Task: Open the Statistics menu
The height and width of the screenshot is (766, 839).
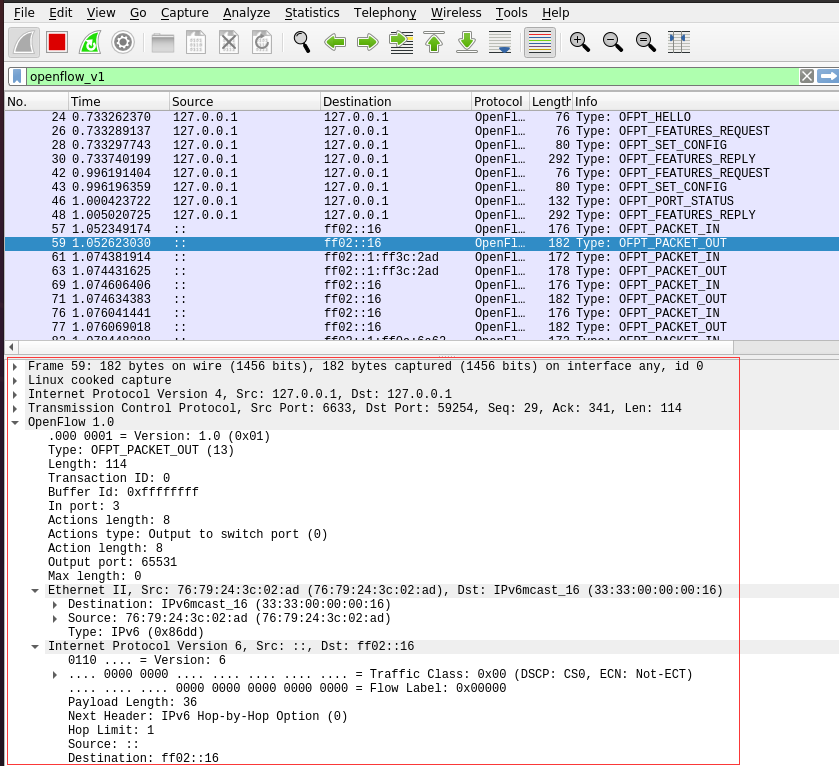Action: [x=312, y=13]
